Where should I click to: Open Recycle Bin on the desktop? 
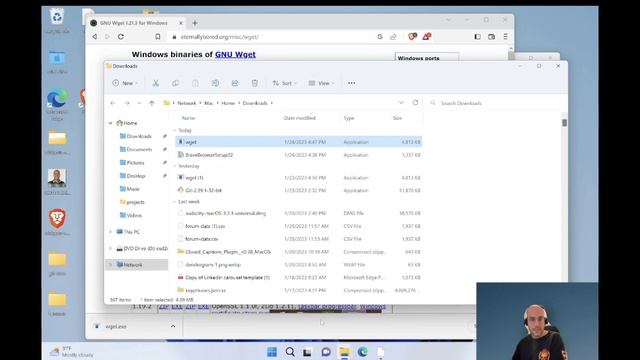pos(57,20)
